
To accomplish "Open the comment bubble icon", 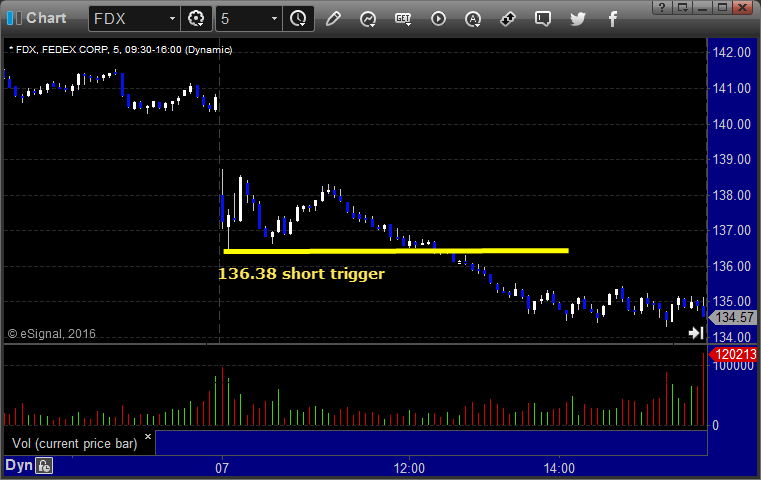I will [543, 19].
